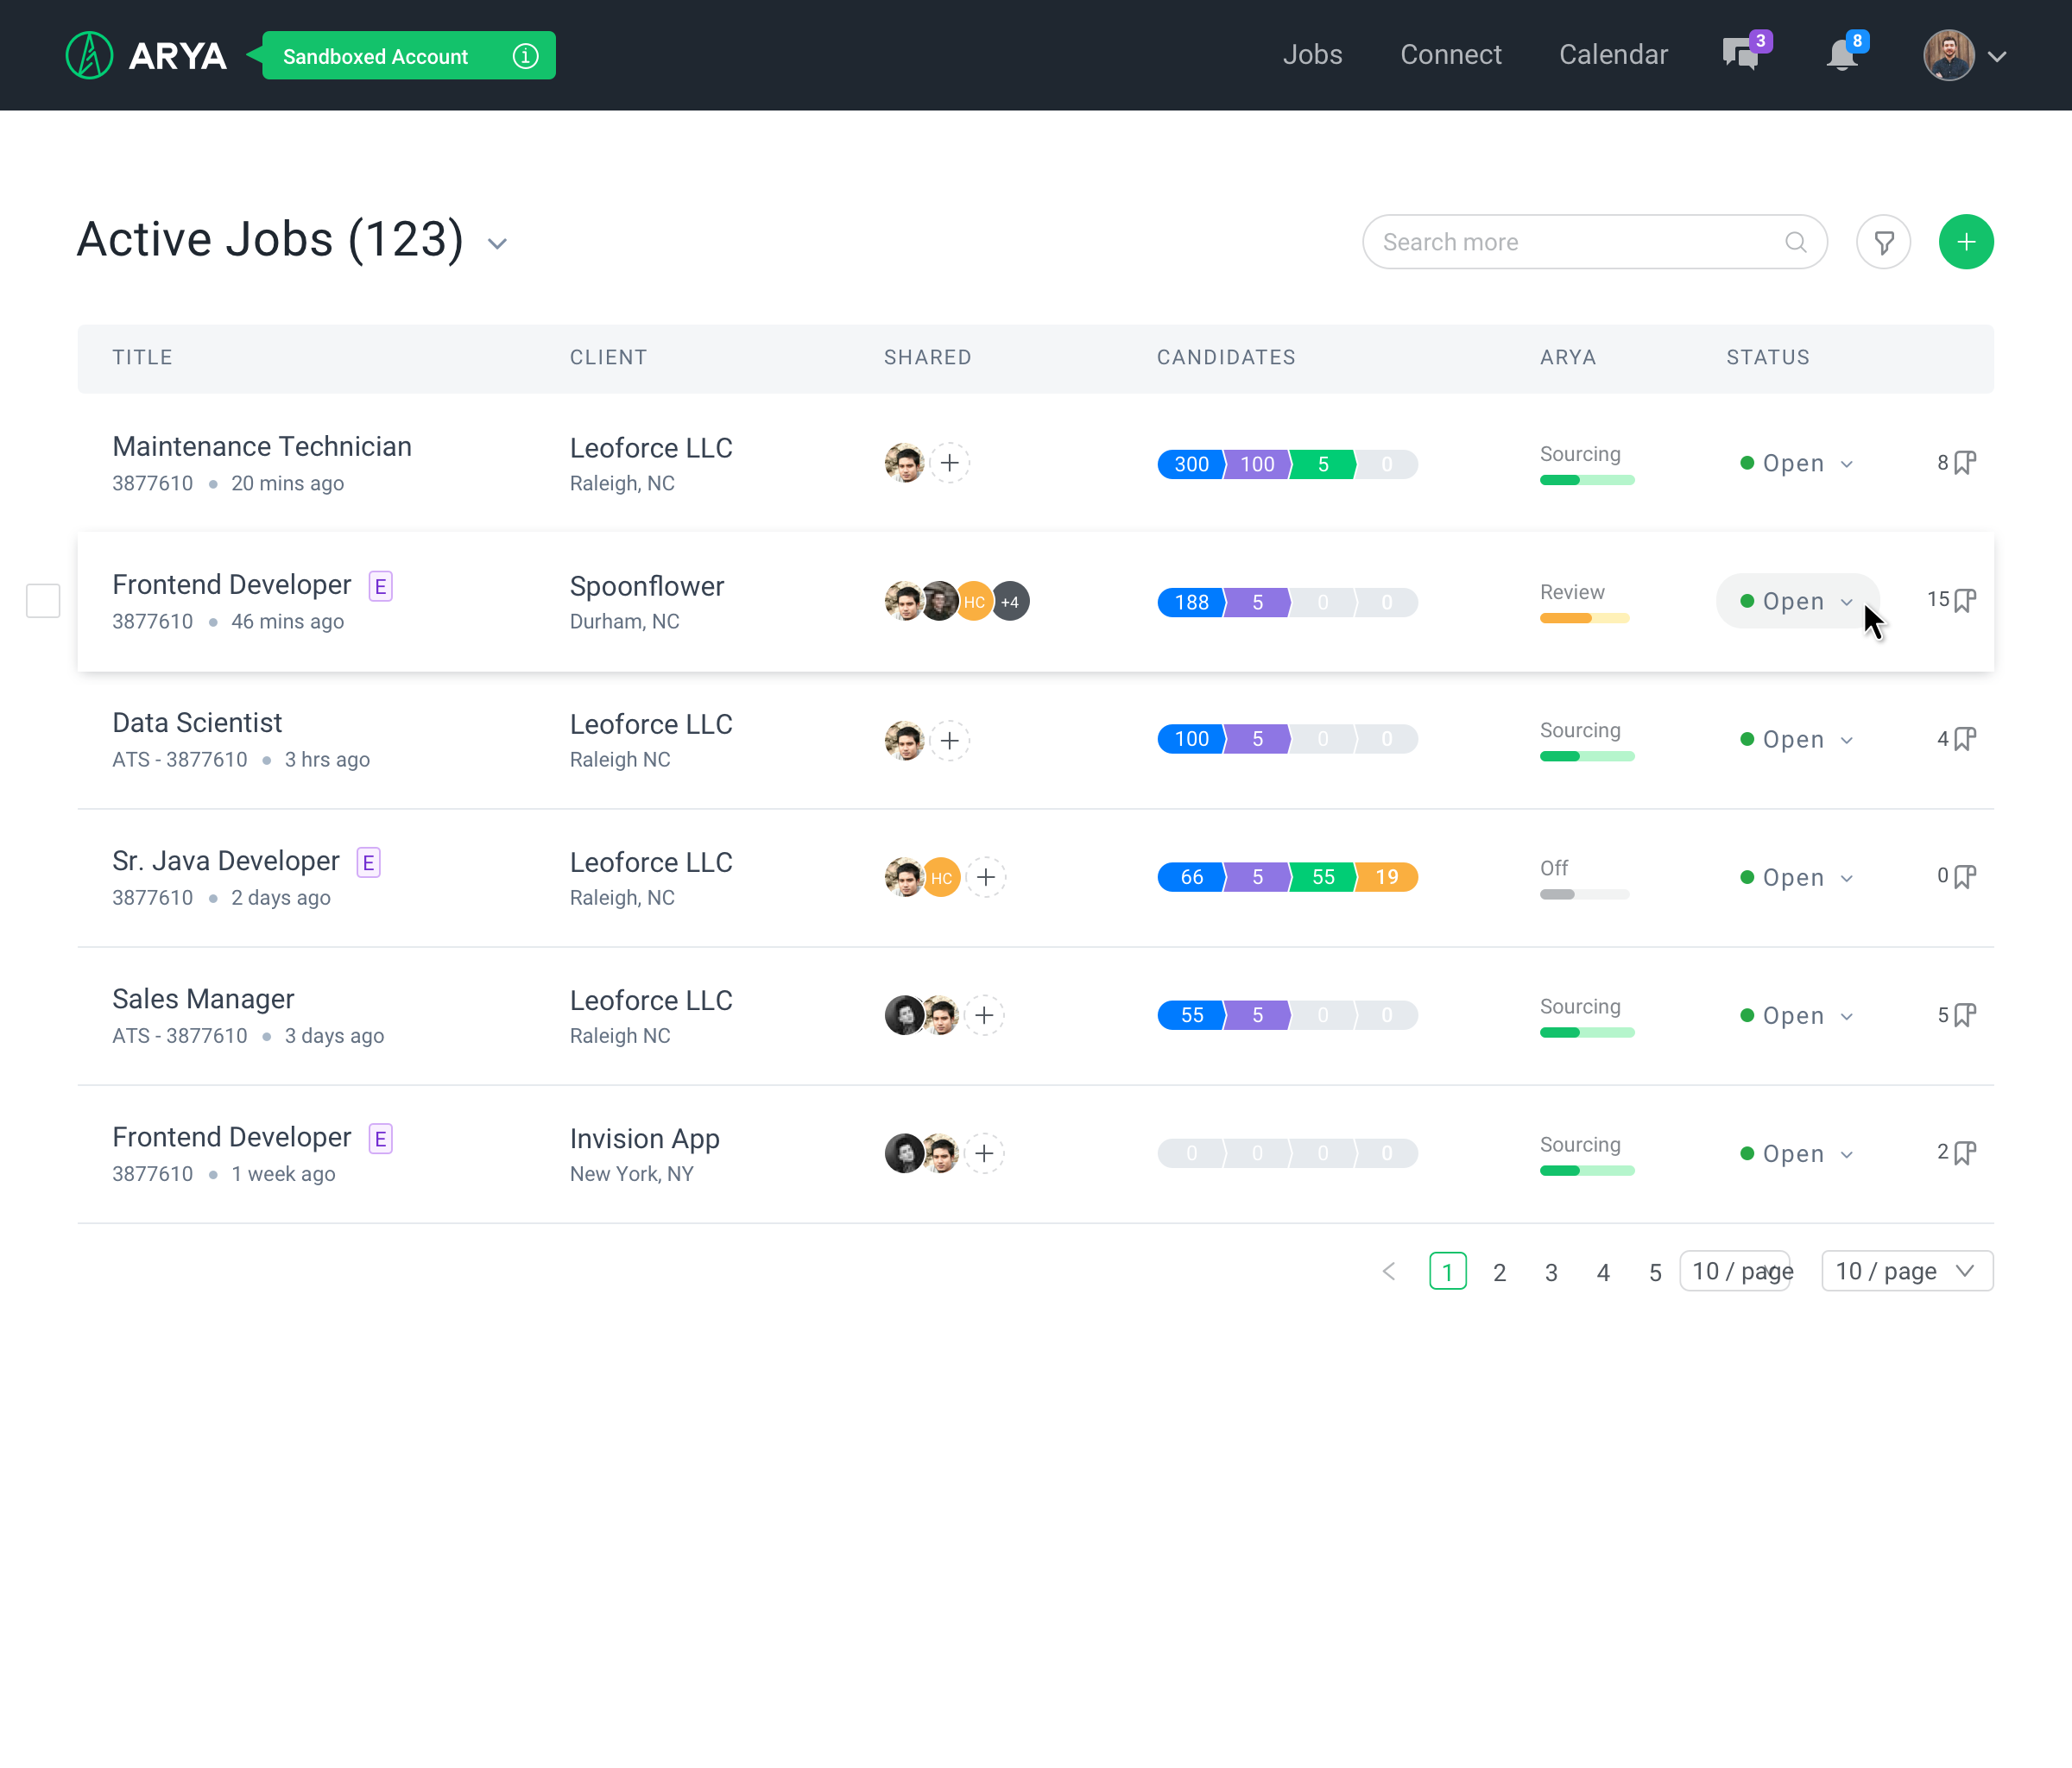
Task: Click search magnifier icon in search box
Action: [1795, 243]
